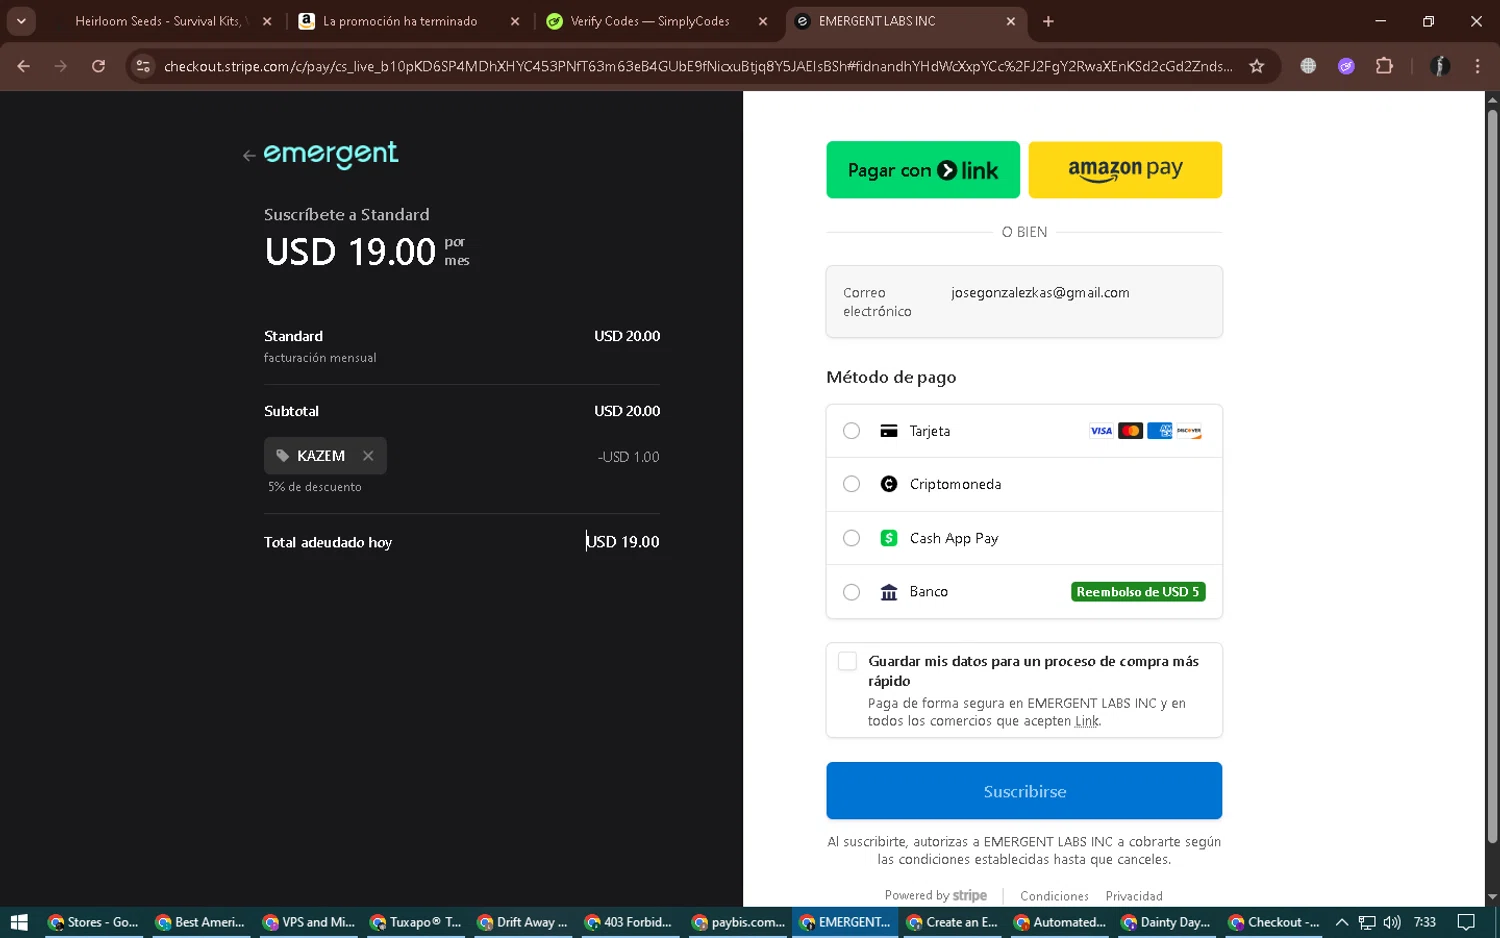Open the Dainty Day... taskbar window
The image size is (1500, 938).
click(1167, 922)
